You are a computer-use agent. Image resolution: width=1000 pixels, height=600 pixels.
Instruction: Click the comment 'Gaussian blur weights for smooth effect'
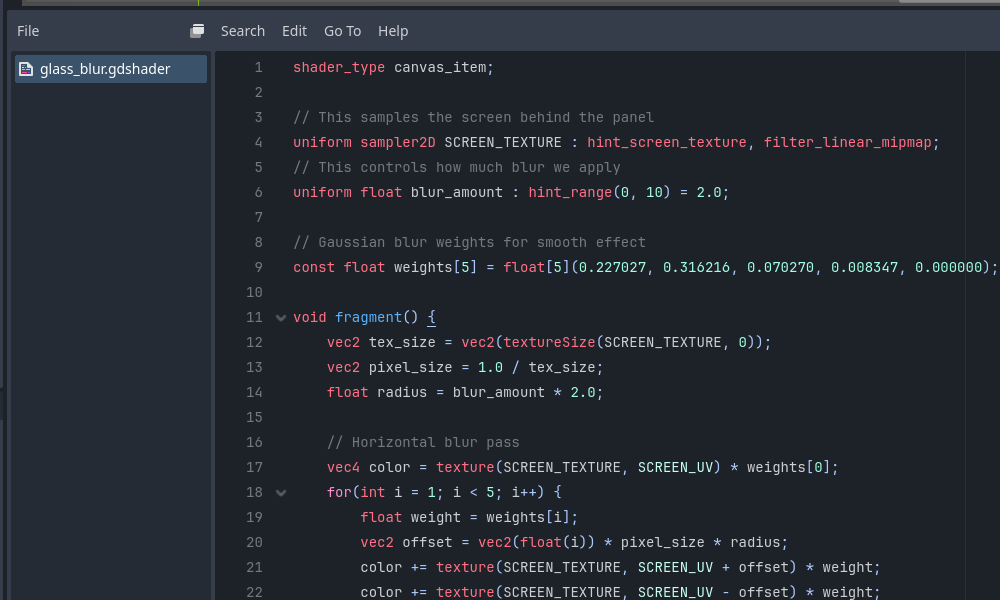482,243
